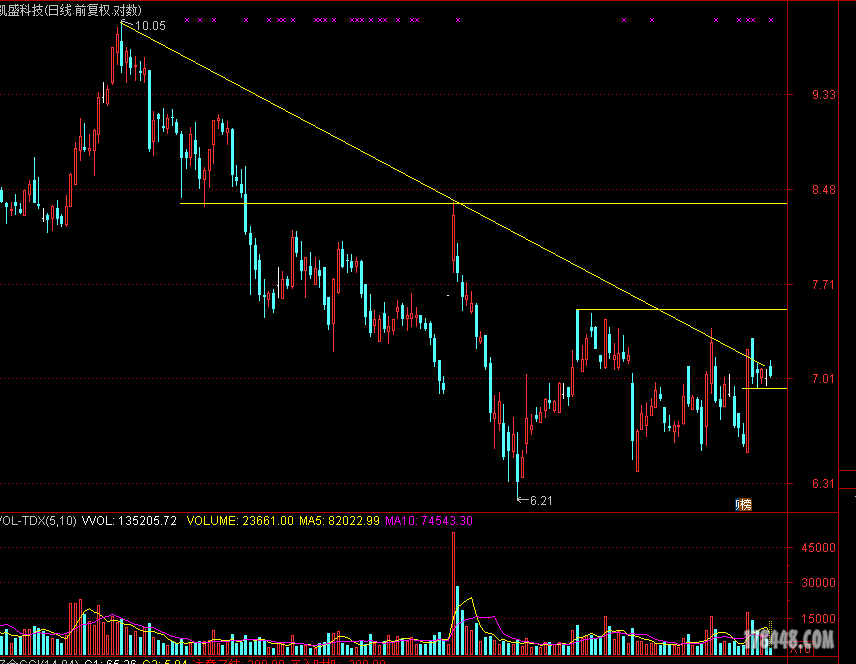
Task: Click the chart title 凯盛科技(日线.前复权.对数)
Action: [x=70, y=10]
